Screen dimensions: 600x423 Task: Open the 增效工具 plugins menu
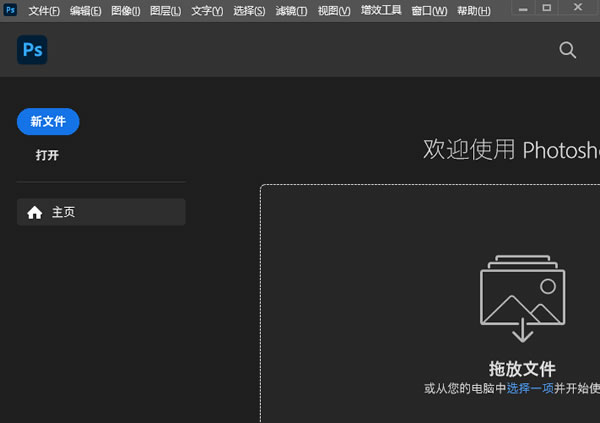click(x=381, y=11)
